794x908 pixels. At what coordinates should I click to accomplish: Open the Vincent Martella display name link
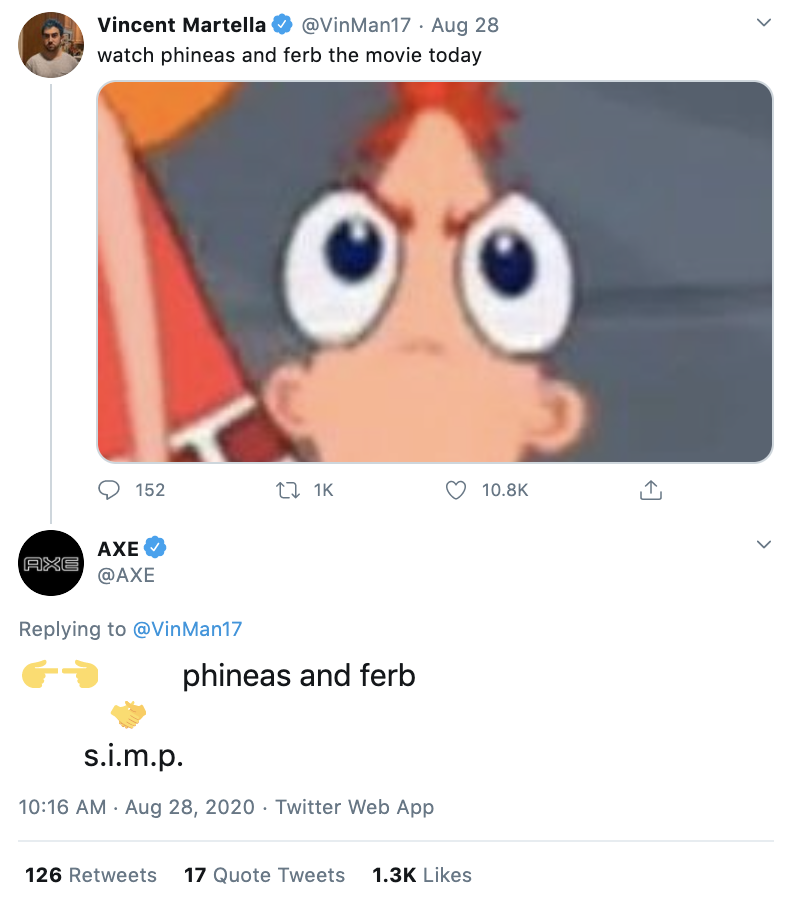tap(182, 25)
